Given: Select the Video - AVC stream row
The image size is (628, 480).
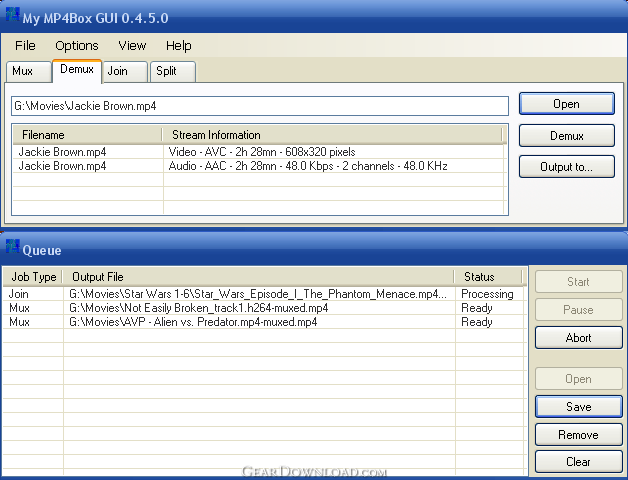Looking at the screenshot, I should 259,152.
